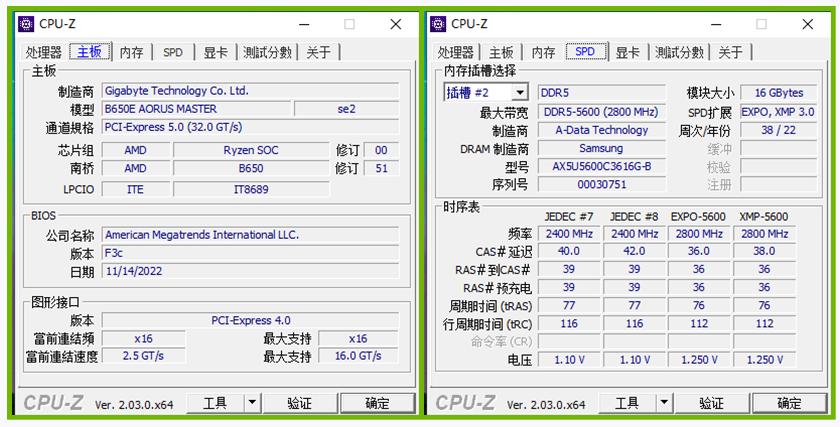Click 16.0 GT/s max supported speed
Viewport: 840px width, 427px height.
[358, 356]
